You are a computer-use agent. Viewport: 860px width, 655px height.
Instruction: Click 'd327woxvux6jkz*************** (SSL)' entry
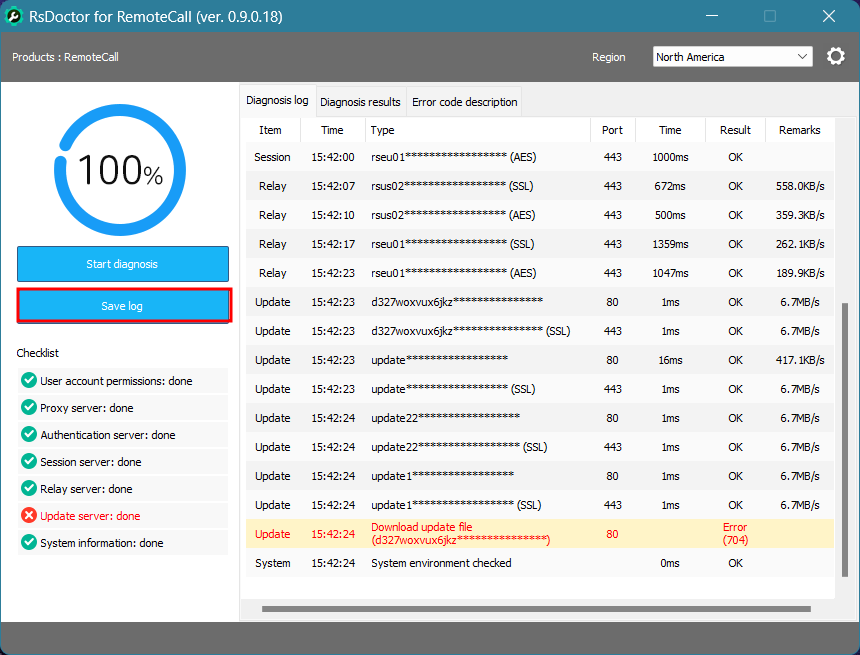[471, 331]
